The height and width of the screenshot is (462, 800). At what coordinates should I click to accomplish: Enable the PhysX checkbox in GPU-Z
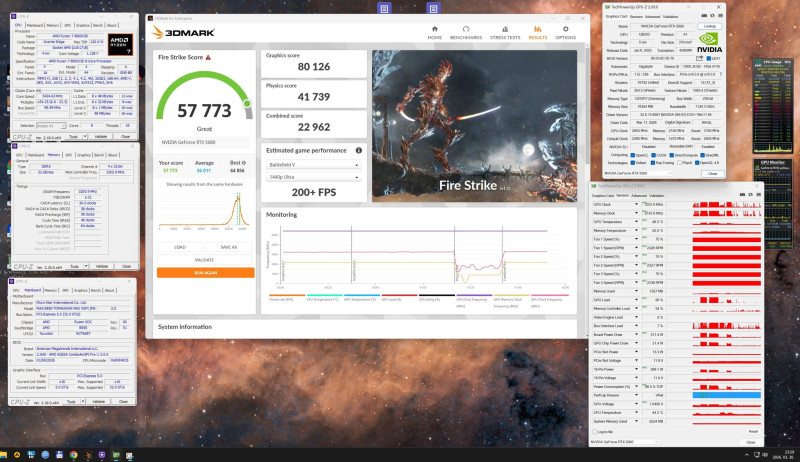(x=679, y=163)
